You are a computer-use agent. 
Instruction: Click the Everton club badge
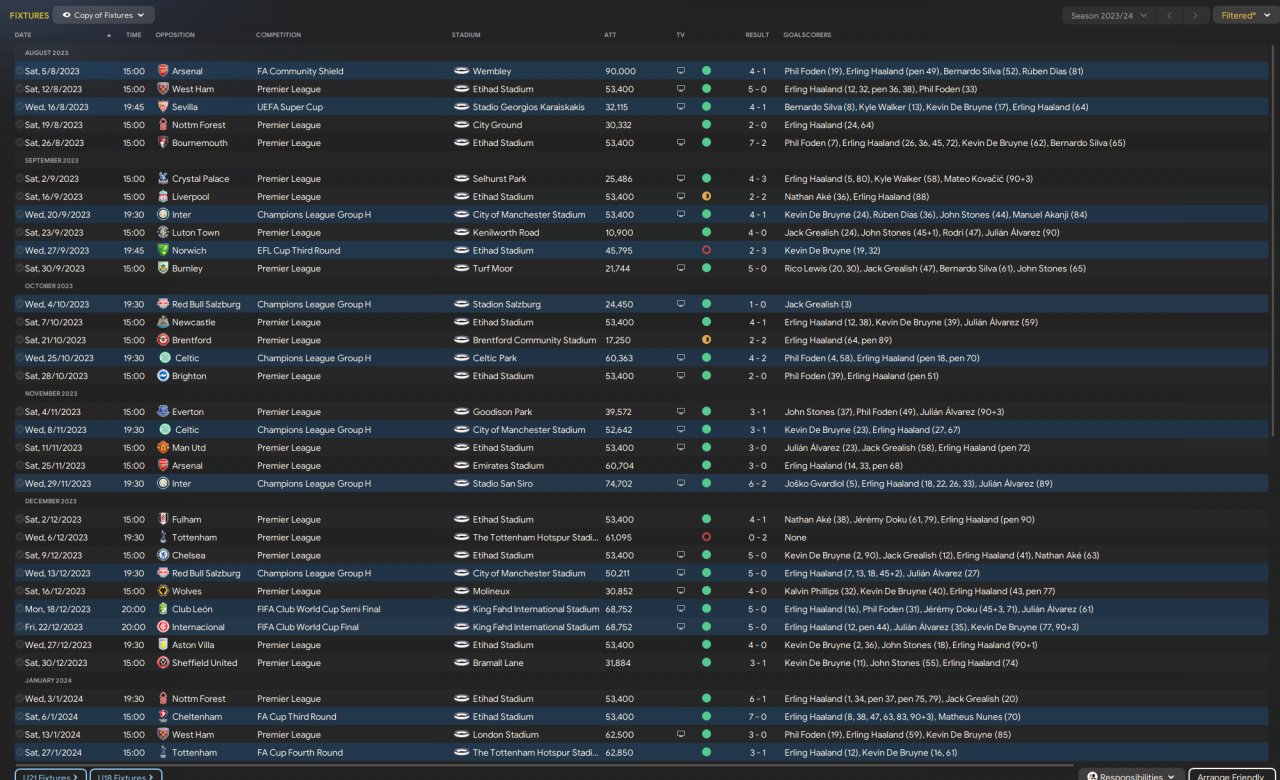(x=163, y=412)
